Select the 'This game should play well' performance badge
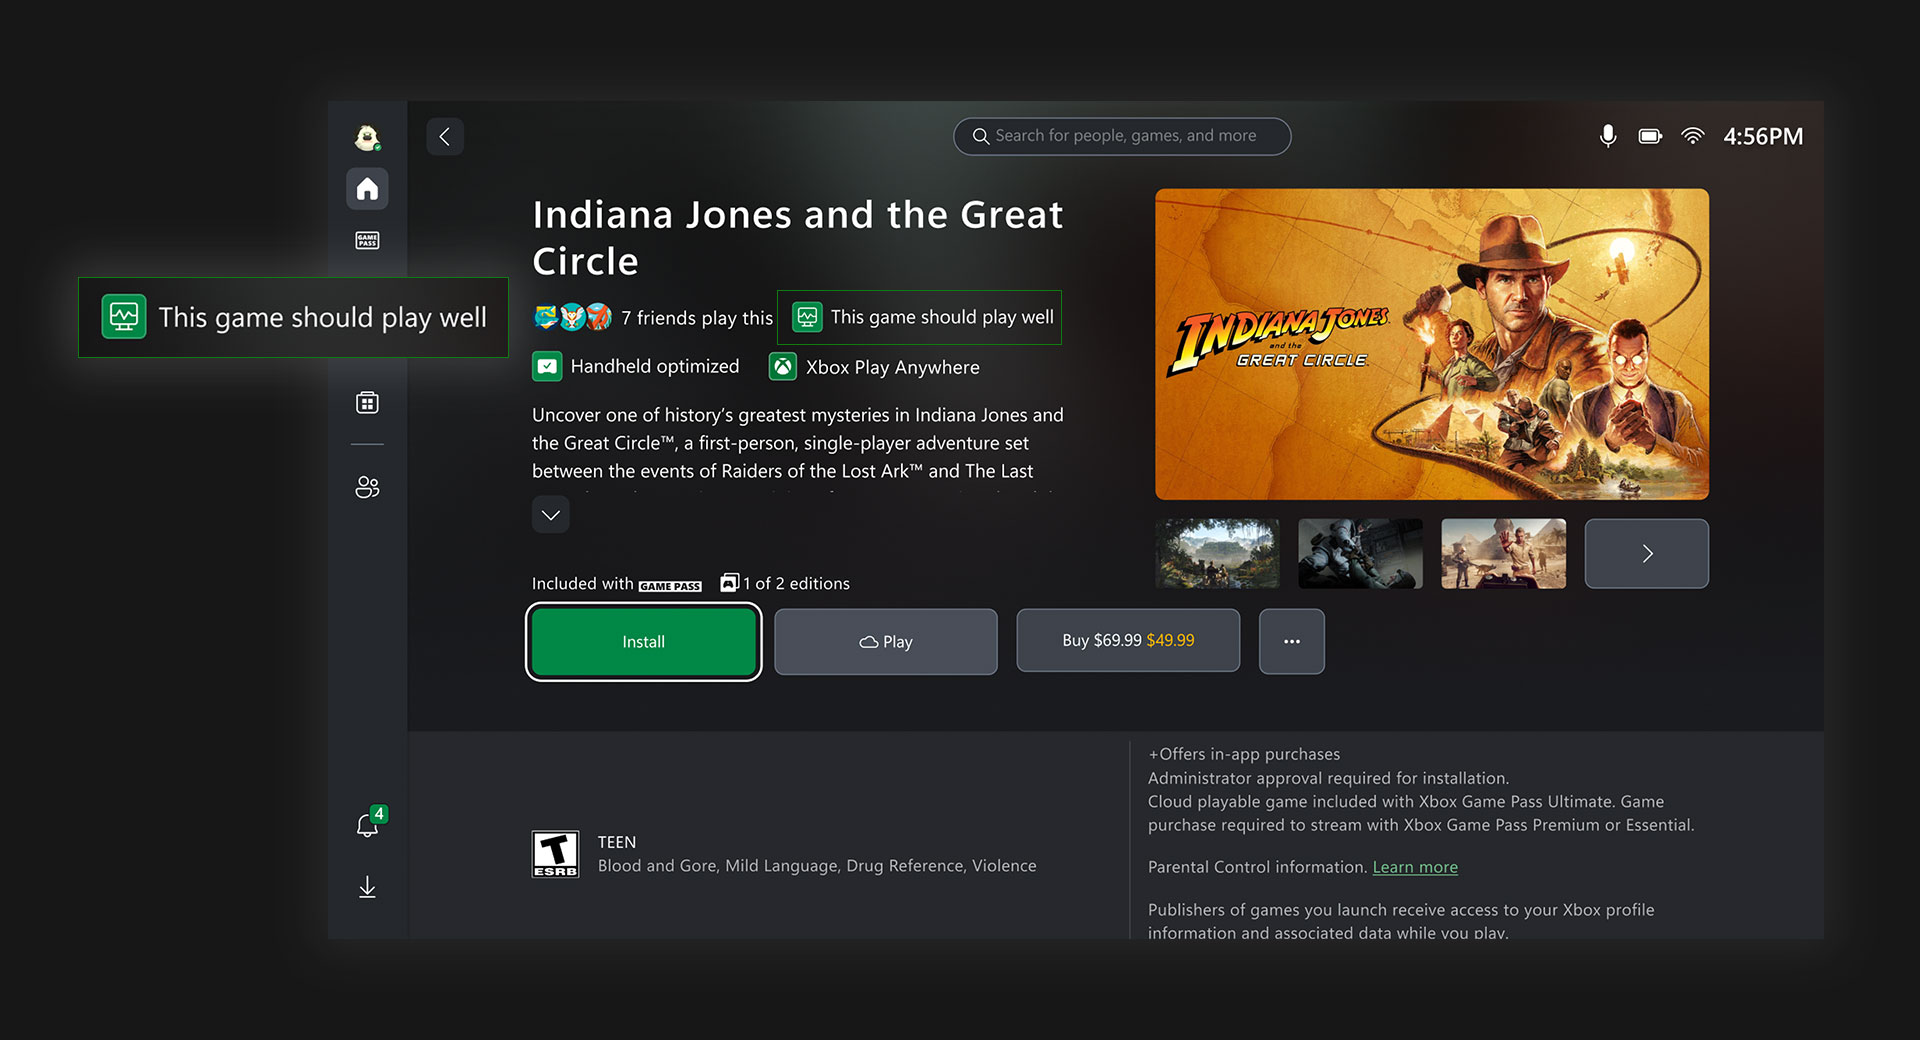 918,317
